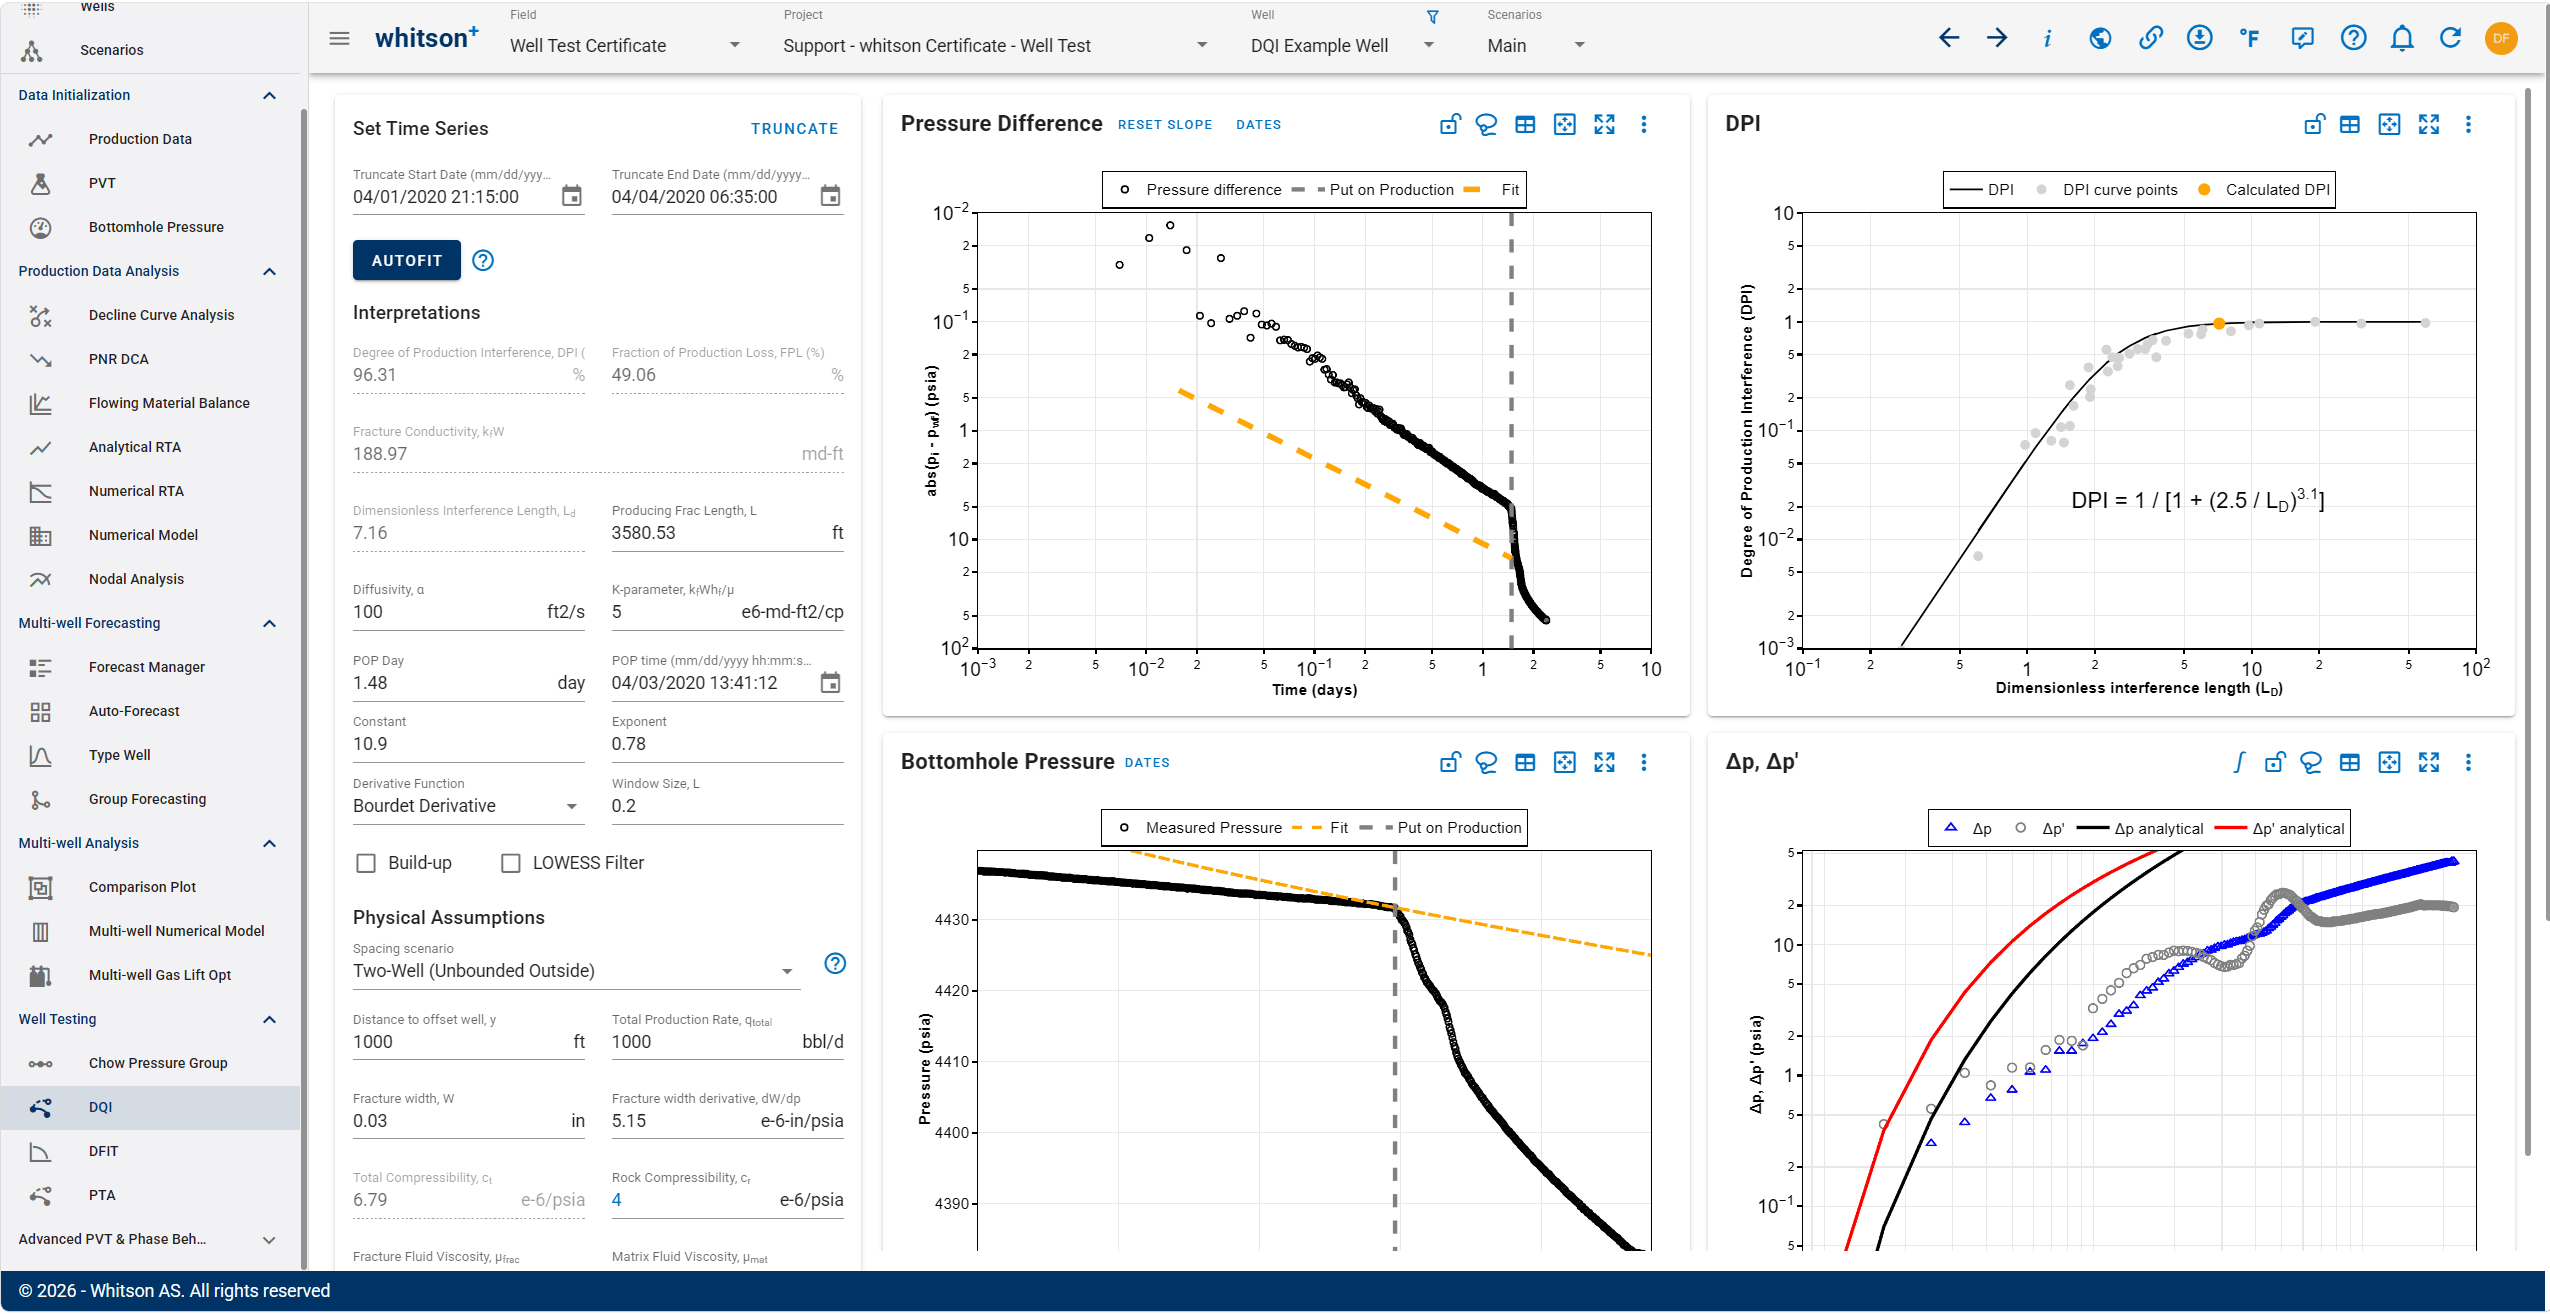
Task: Click the AUTOFIT button
Action: coord(407,261)
